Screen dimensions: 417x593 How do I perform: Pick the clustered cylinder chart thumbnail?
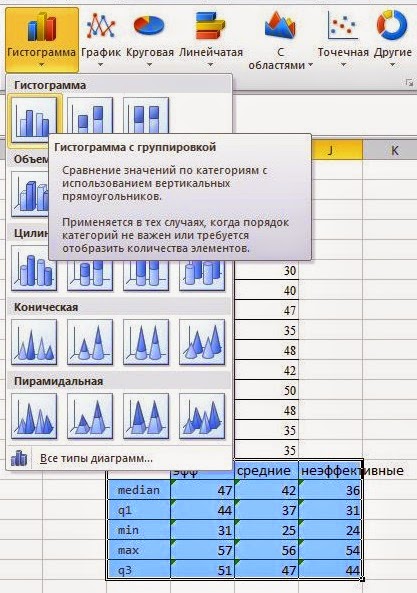coord(34,269)
